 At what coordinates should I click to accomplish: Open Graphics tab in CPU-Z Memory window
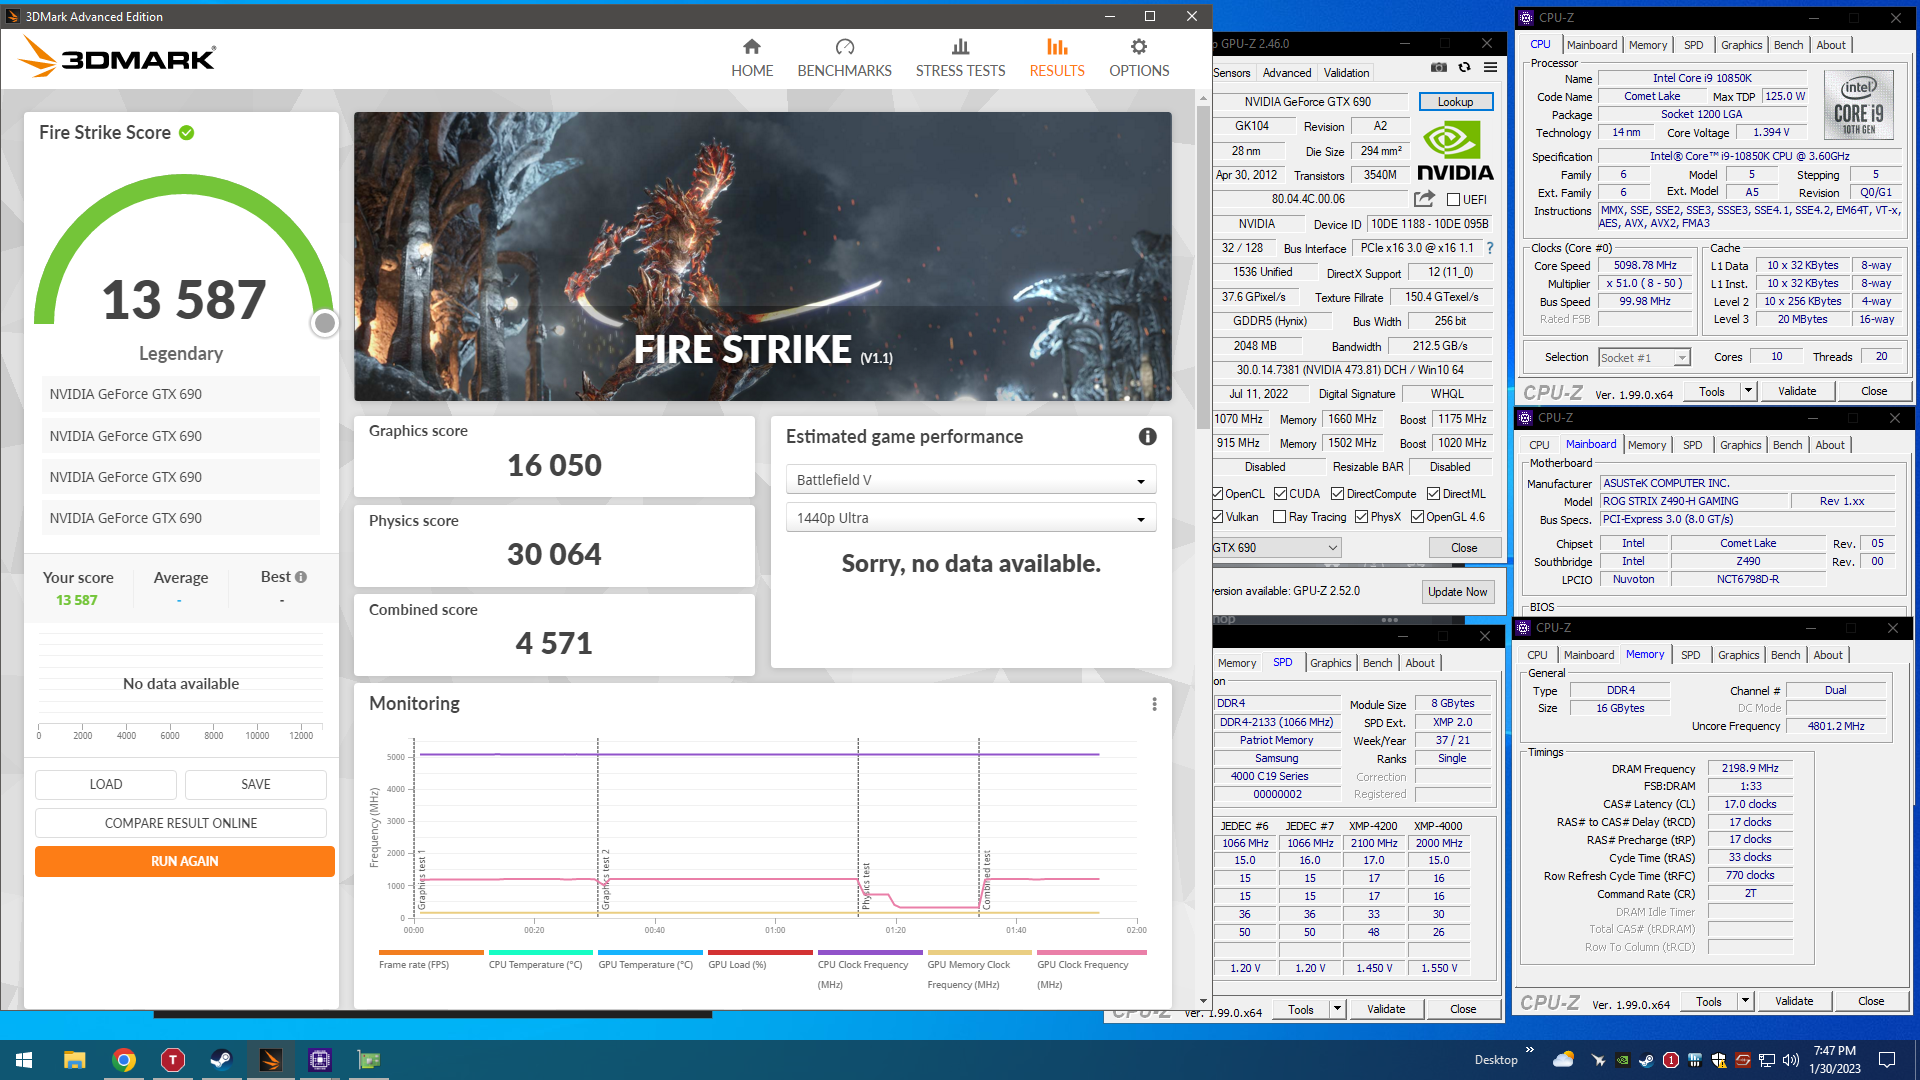(1738, 655)
